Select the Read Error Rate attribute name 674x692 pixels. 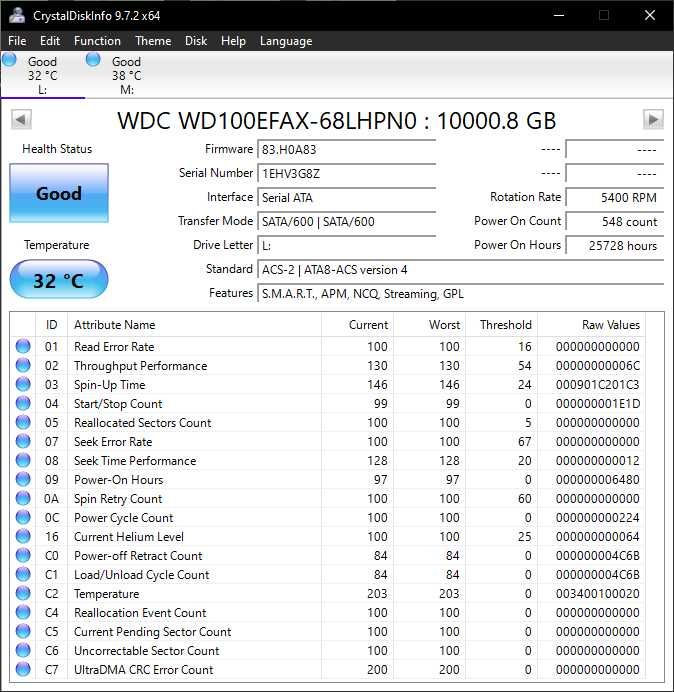pyautogui.click(x=114, y=347)
